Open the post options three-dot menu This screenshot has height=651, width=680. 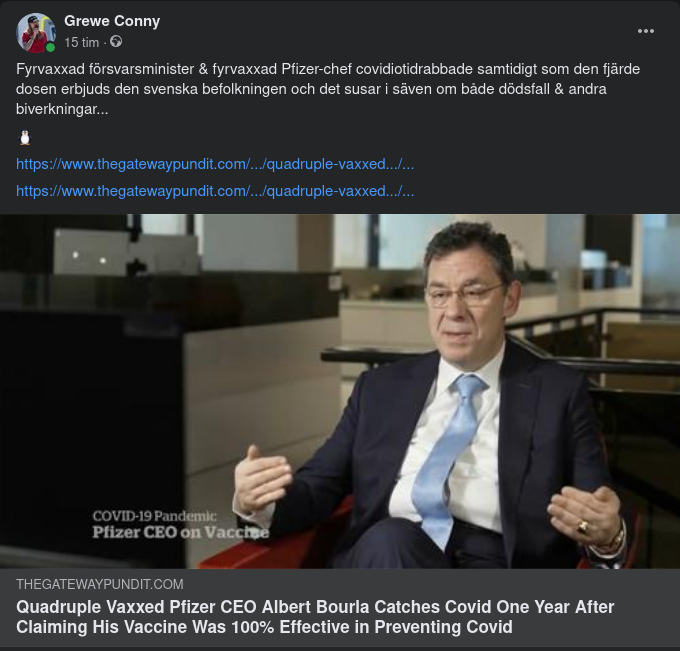(645, 31)
